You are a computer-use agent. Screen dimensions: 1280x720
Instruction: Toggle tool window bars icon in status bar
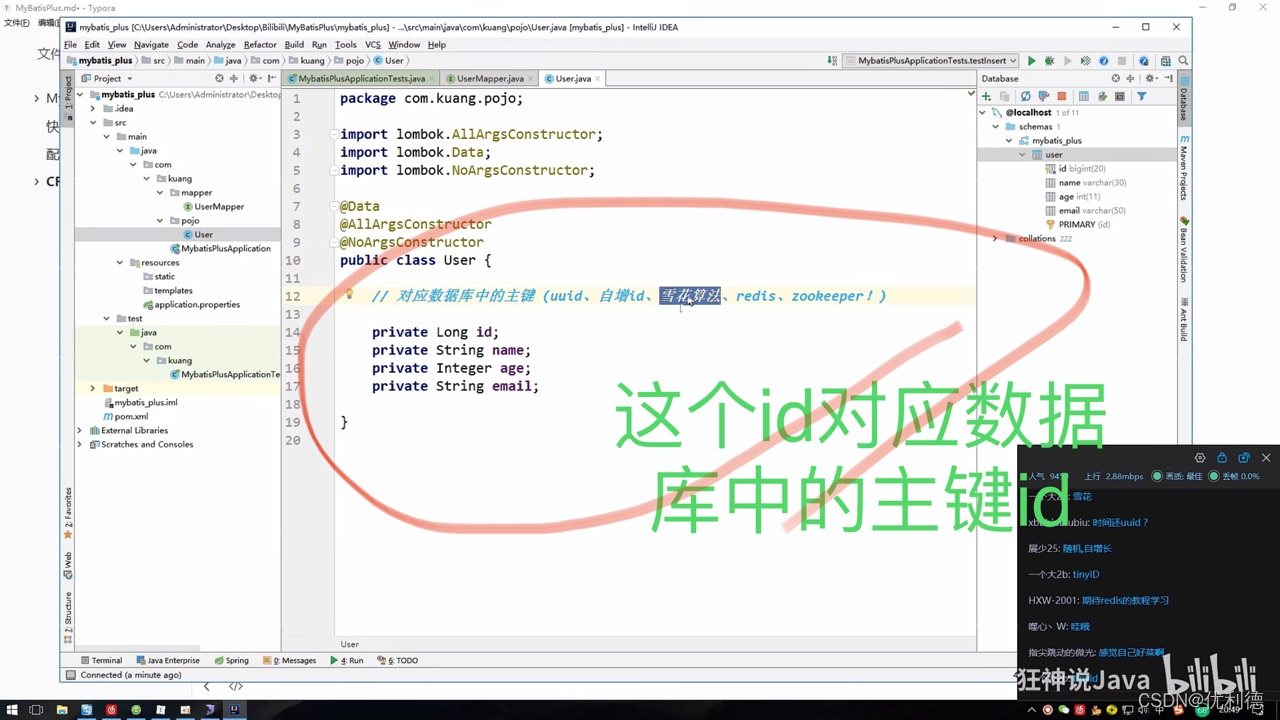70,675
